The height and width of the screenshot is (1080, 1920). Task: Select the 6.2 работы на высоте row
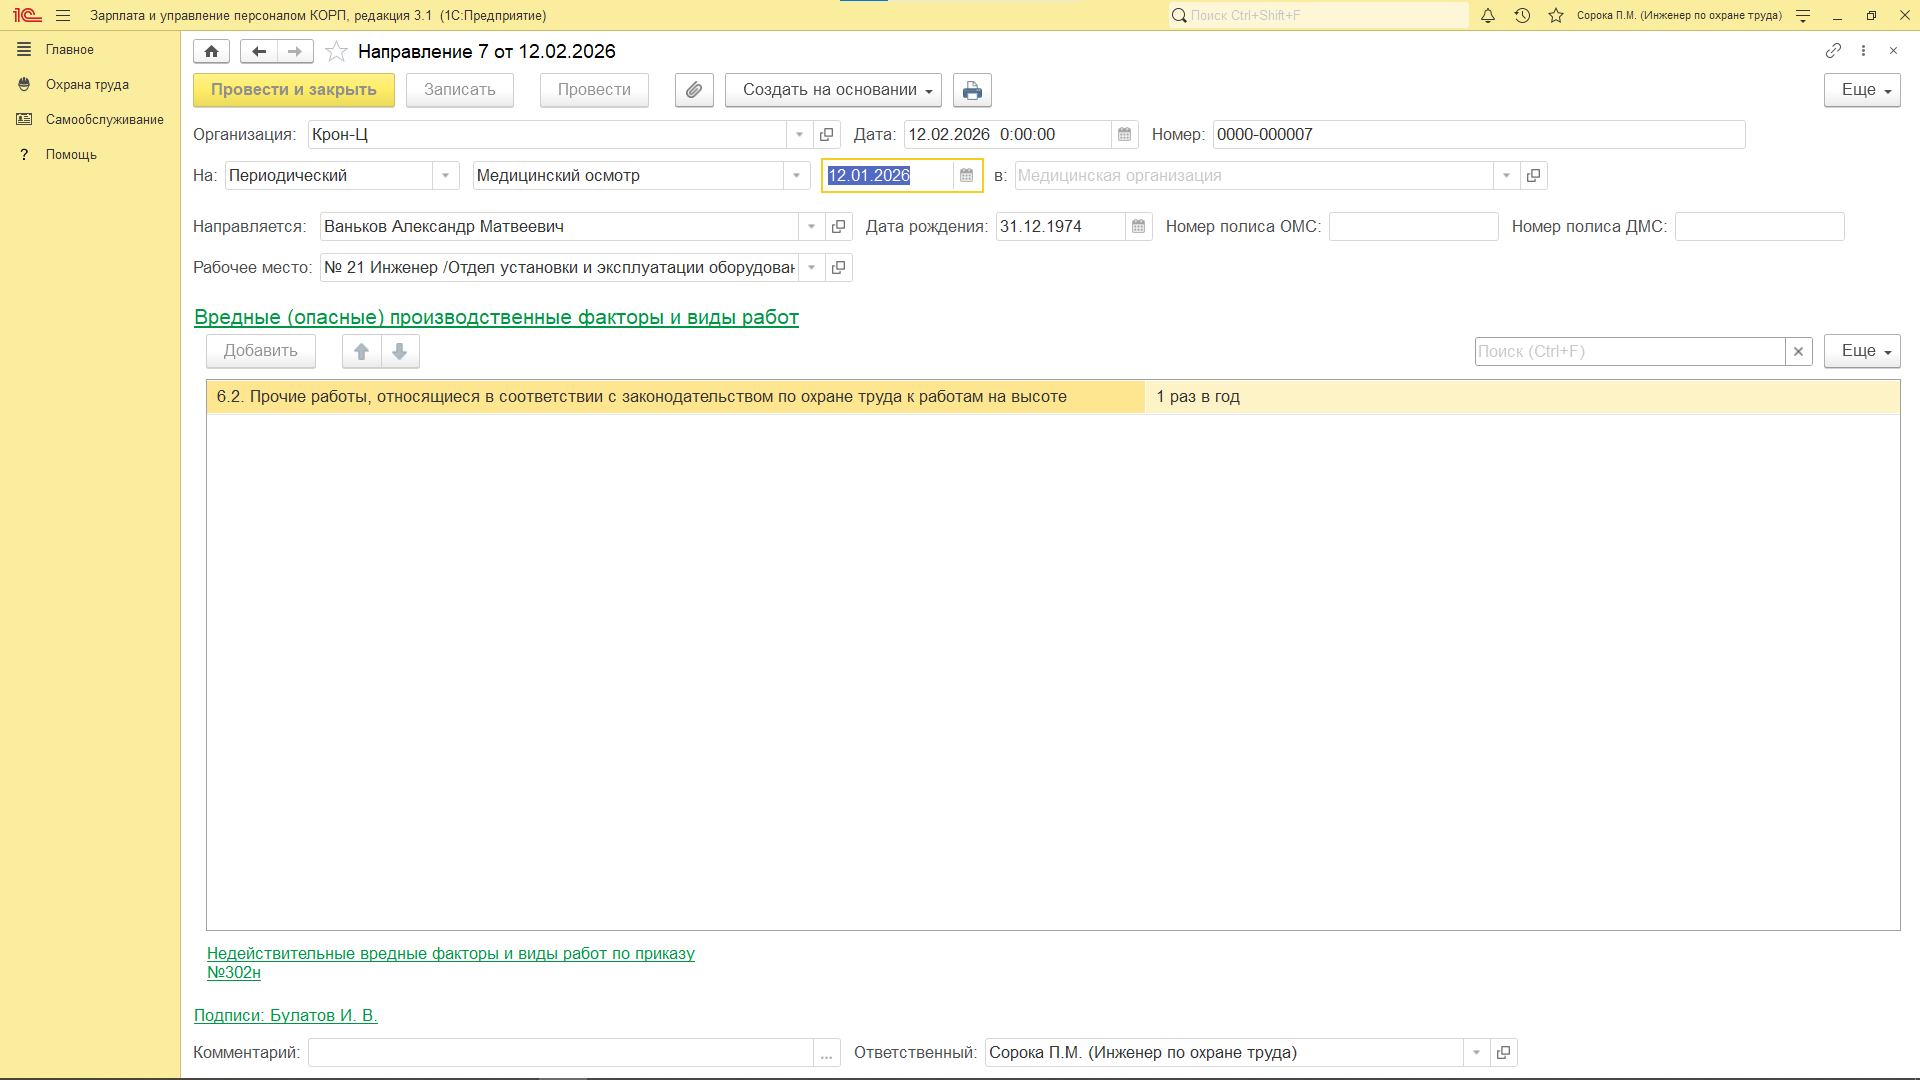[641, 397]
